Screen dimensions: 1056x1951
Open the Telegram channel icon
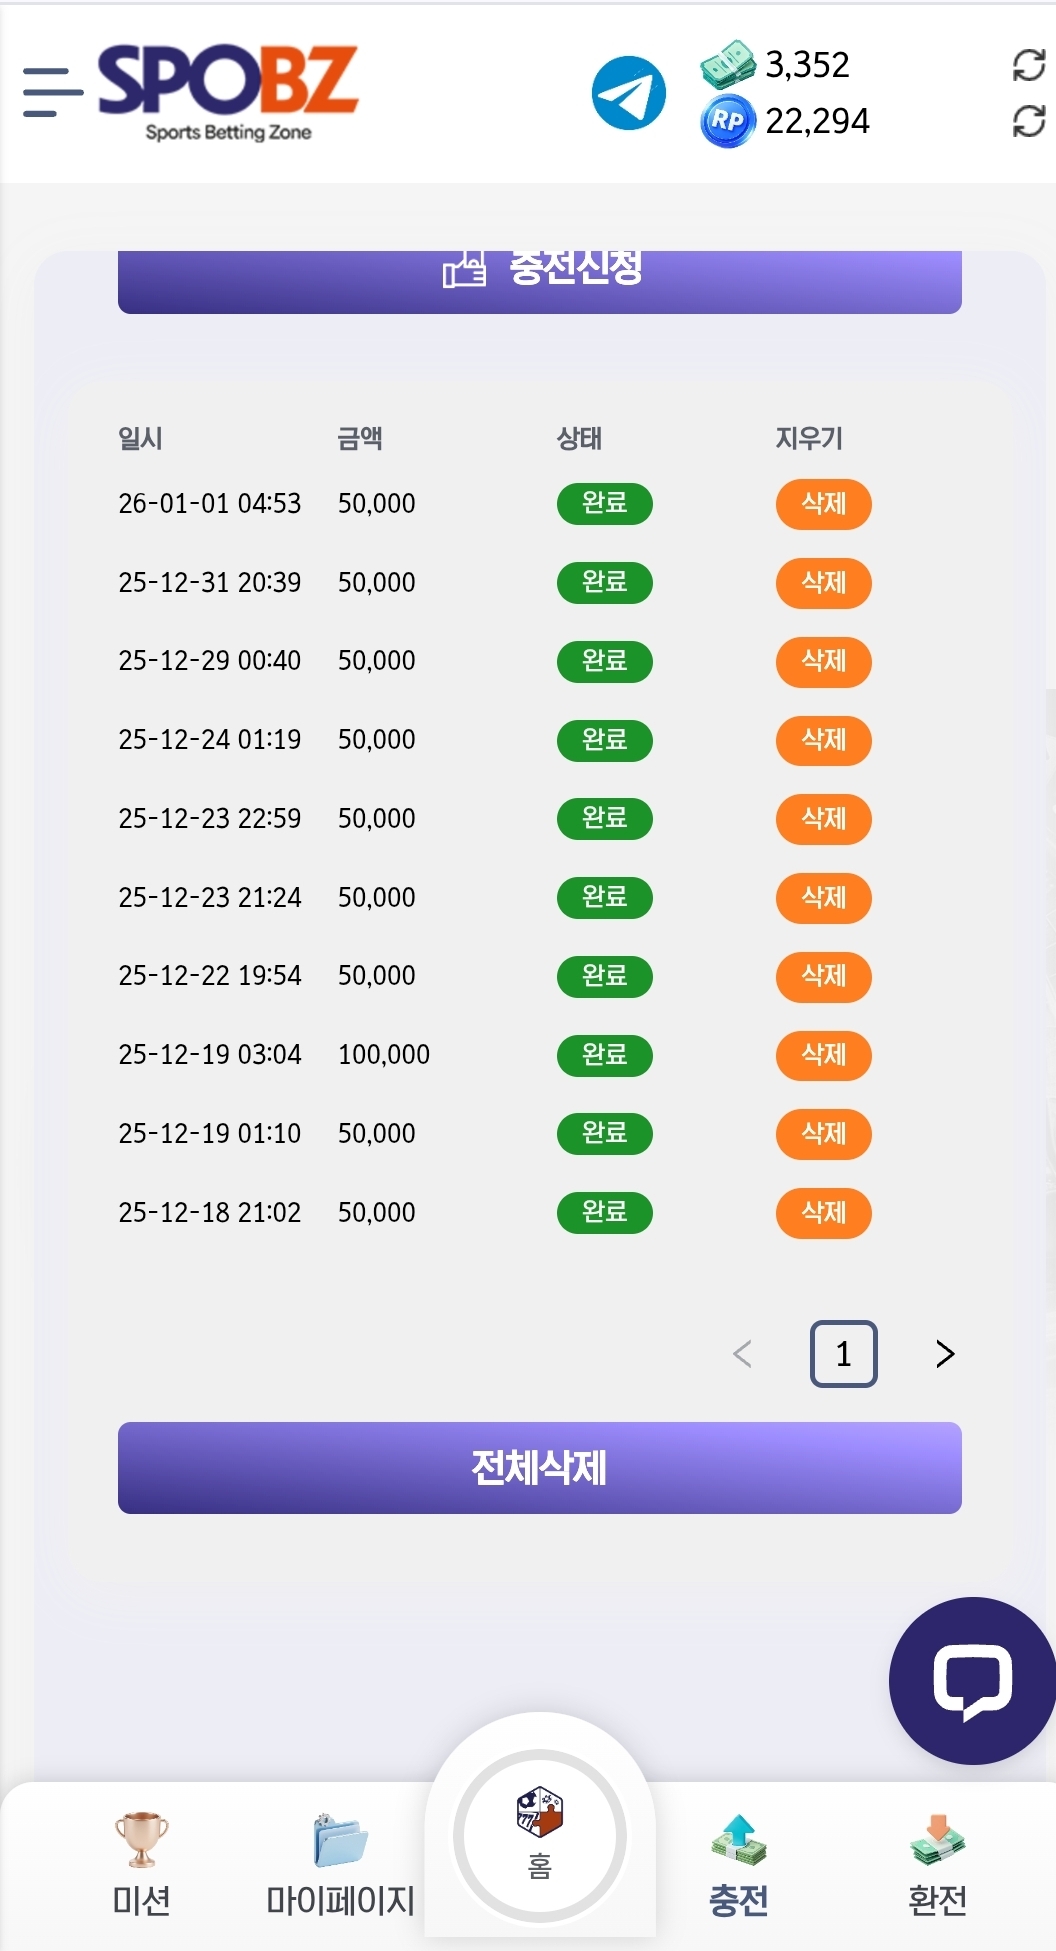(628, 93)
